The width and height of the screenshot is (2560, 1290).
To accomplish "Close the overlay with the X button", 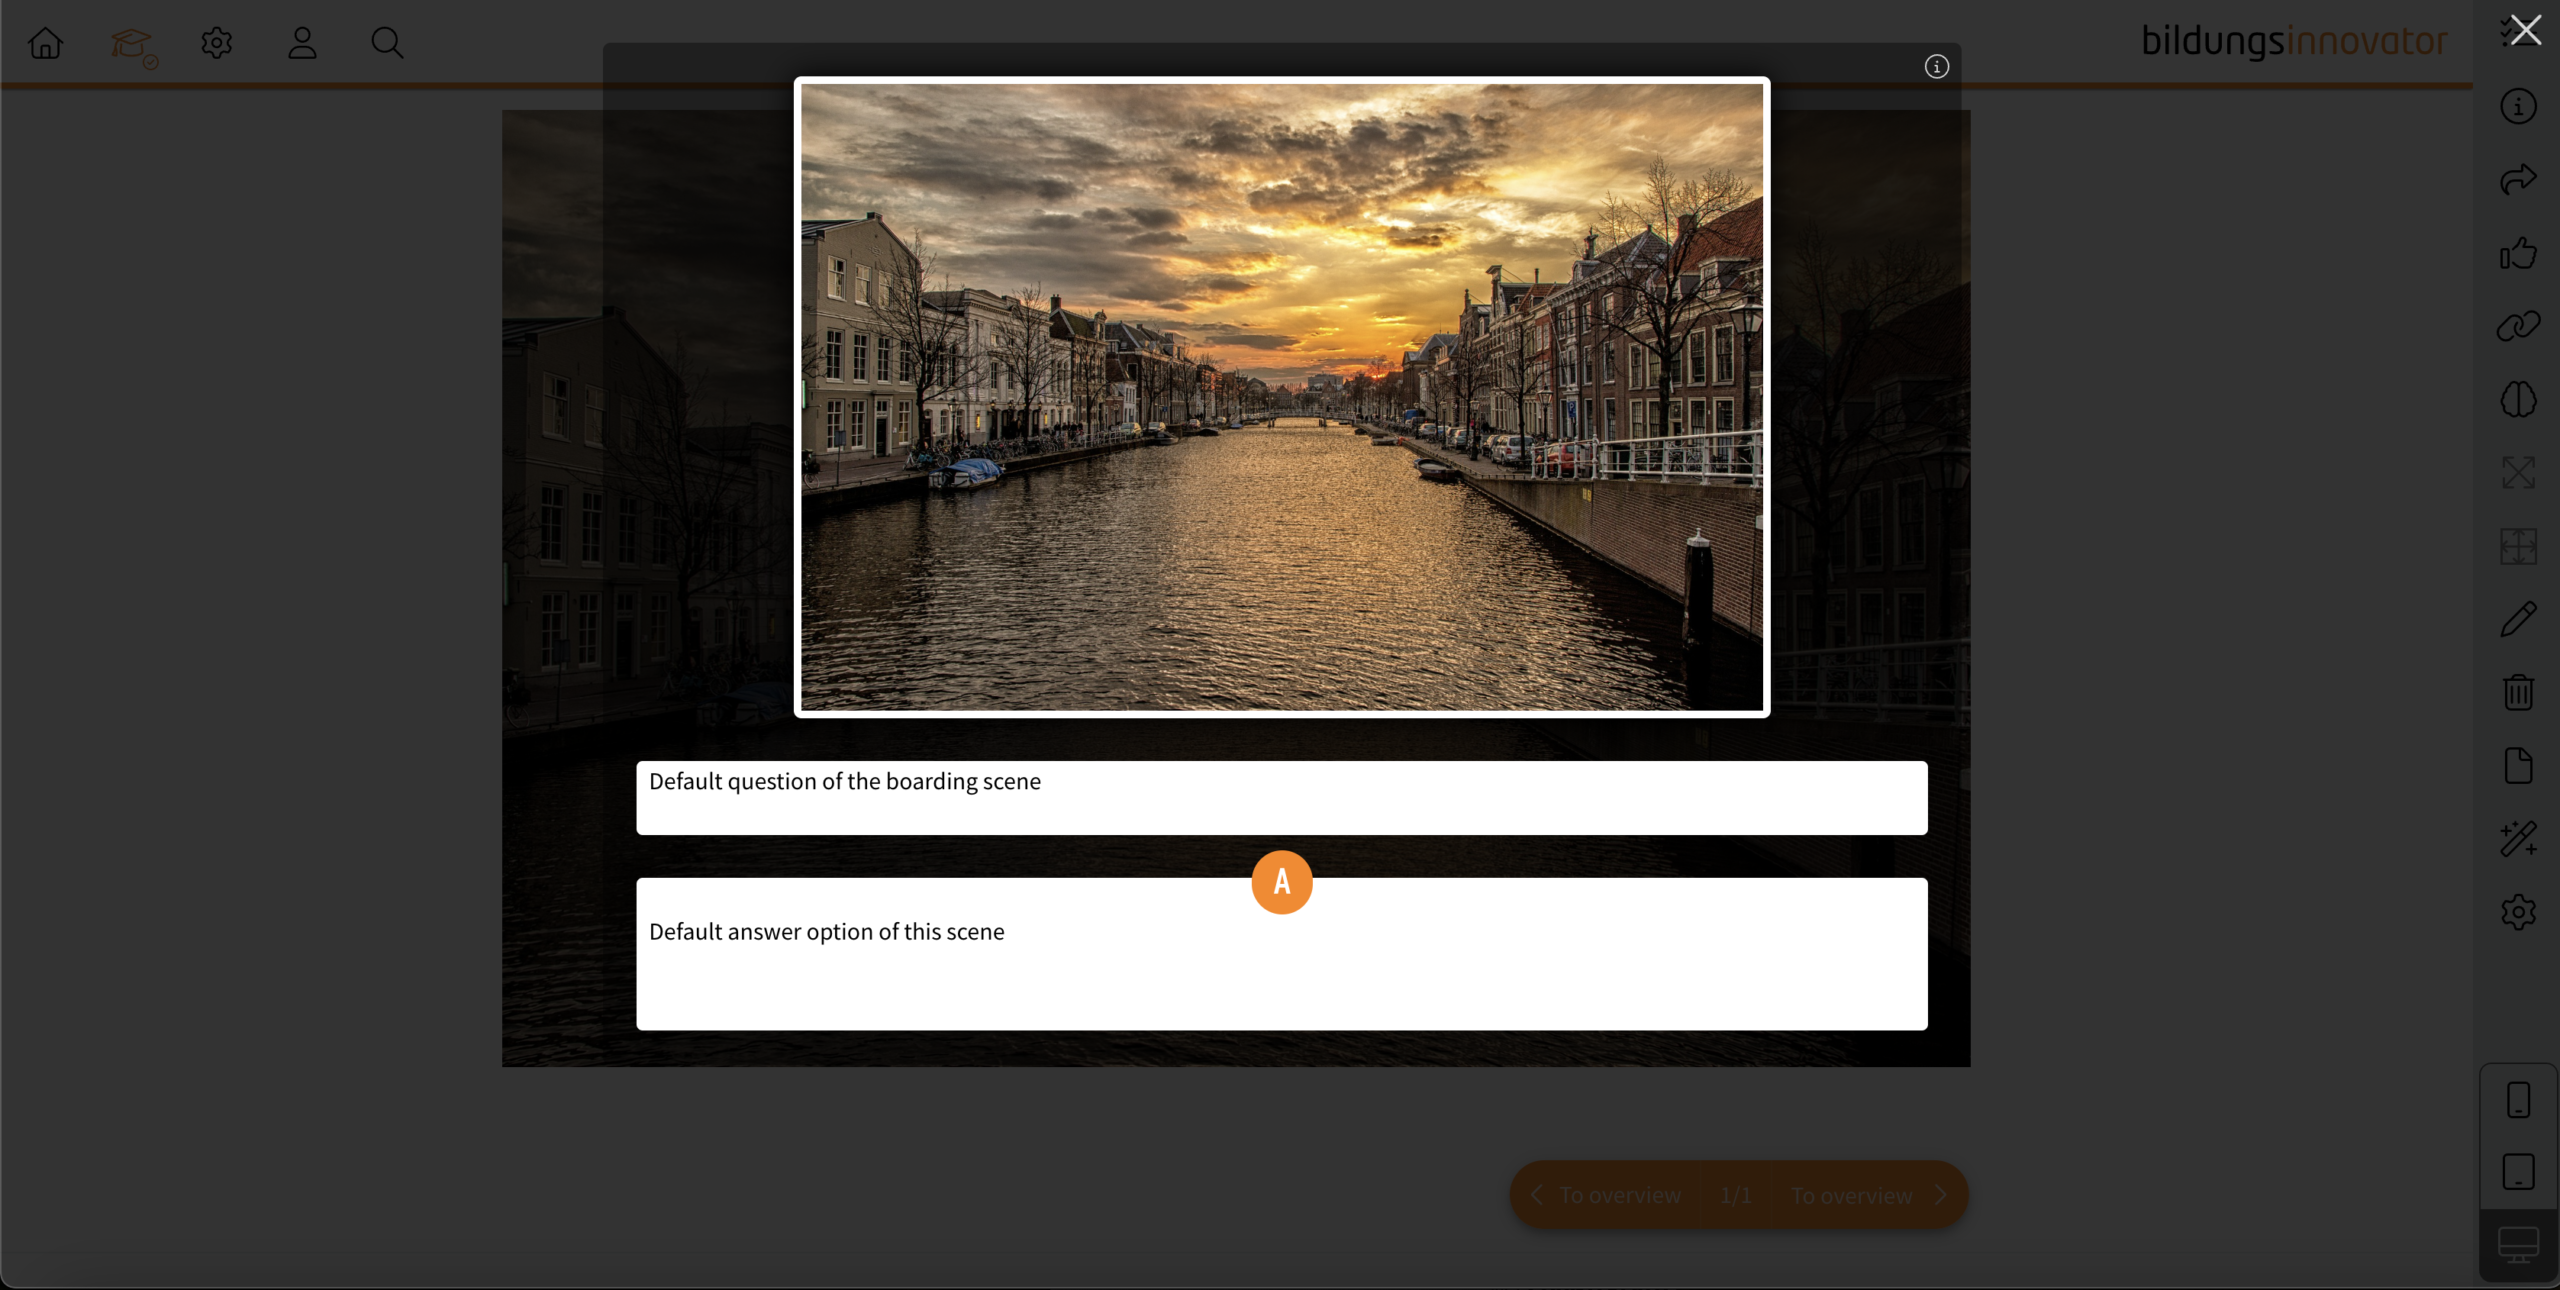I will point(2526,30).
